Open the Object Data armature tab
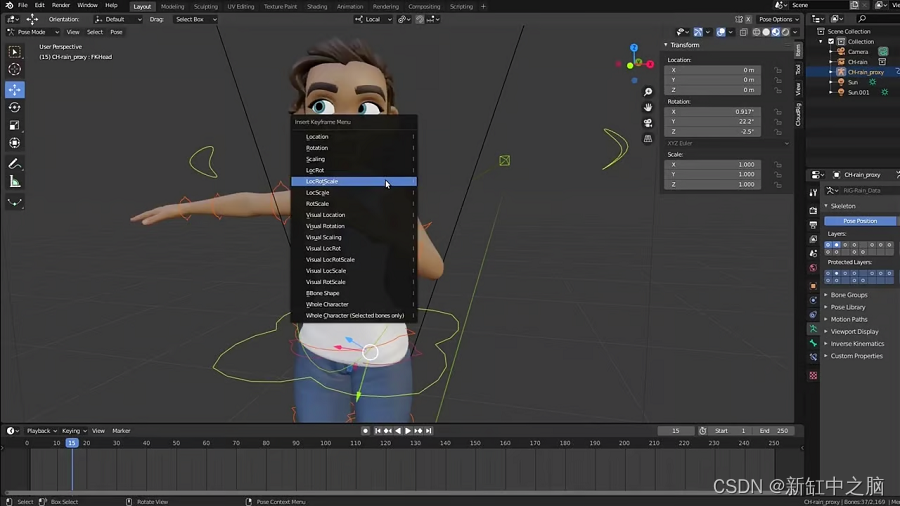900x506 pixels. (x=813, y=329)
